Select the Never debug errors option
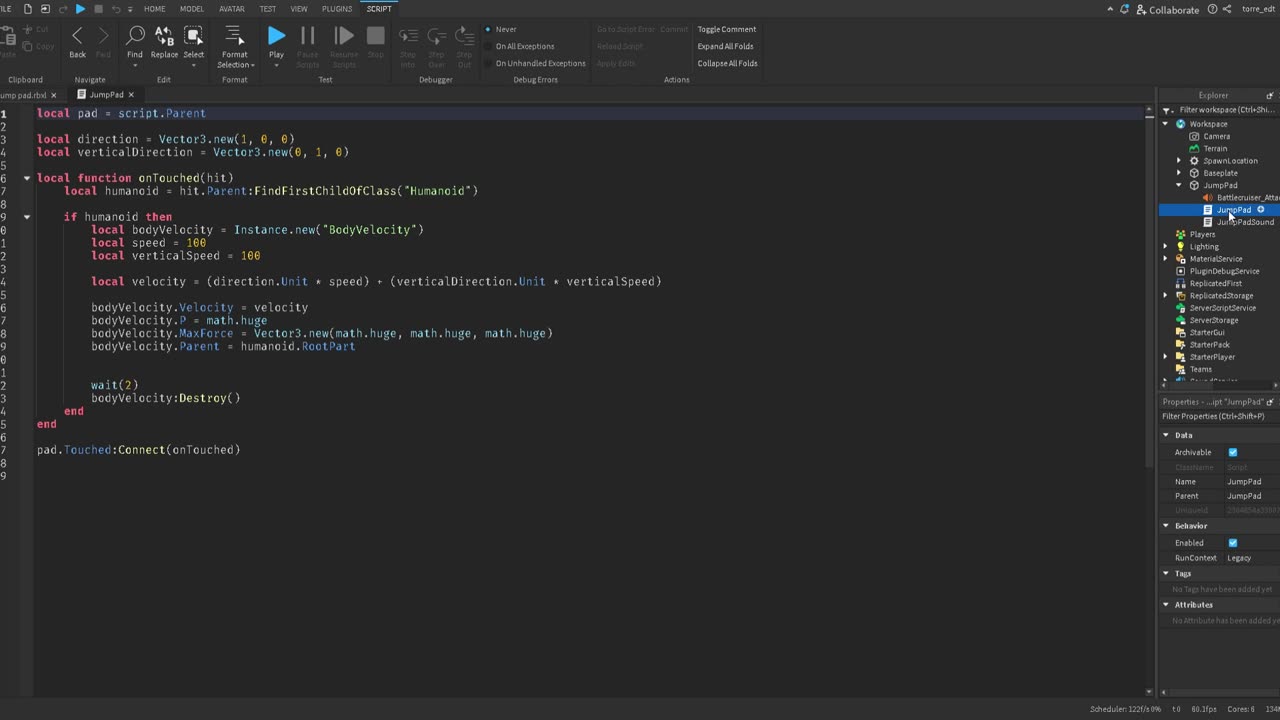Image resolution: width=1280 pixels, height=720 pixels. tap(501, 29)
